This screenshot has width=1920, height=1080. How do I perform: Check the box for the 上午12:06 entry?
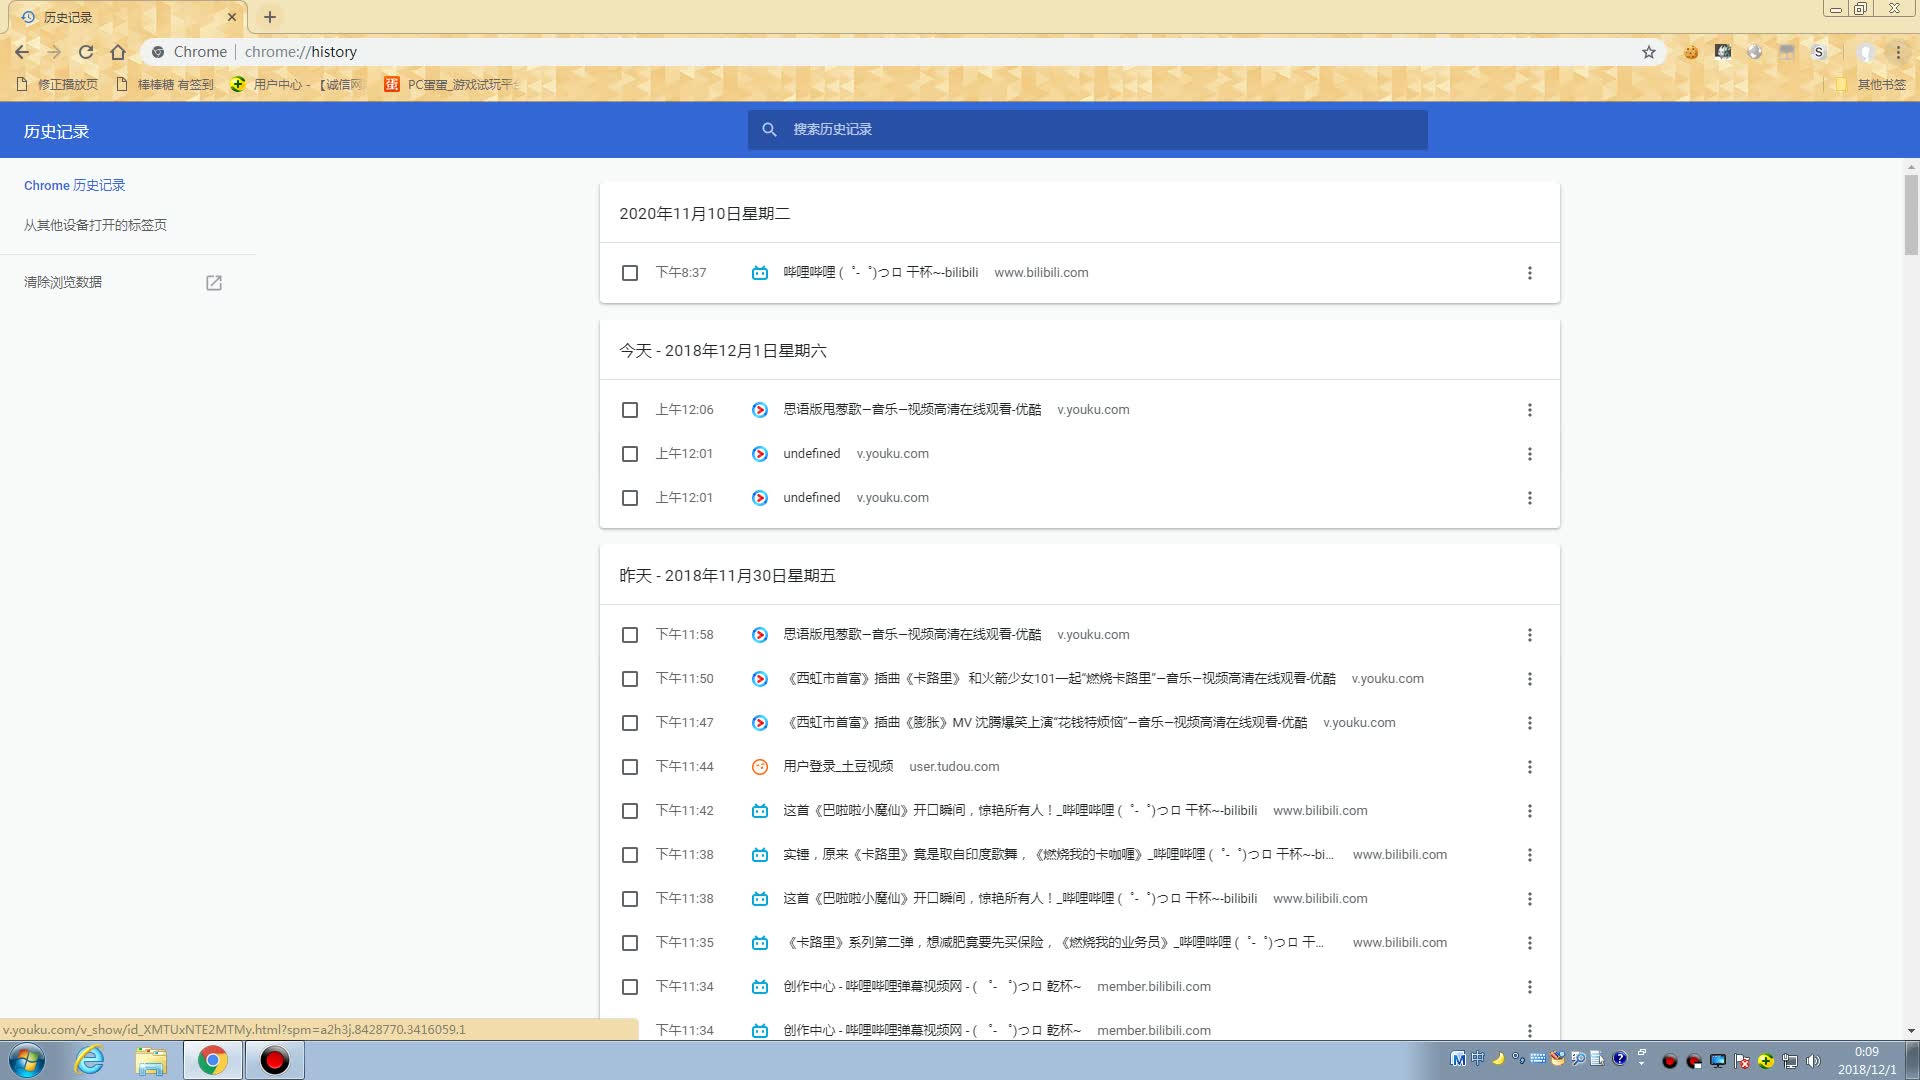pos(630,410)
